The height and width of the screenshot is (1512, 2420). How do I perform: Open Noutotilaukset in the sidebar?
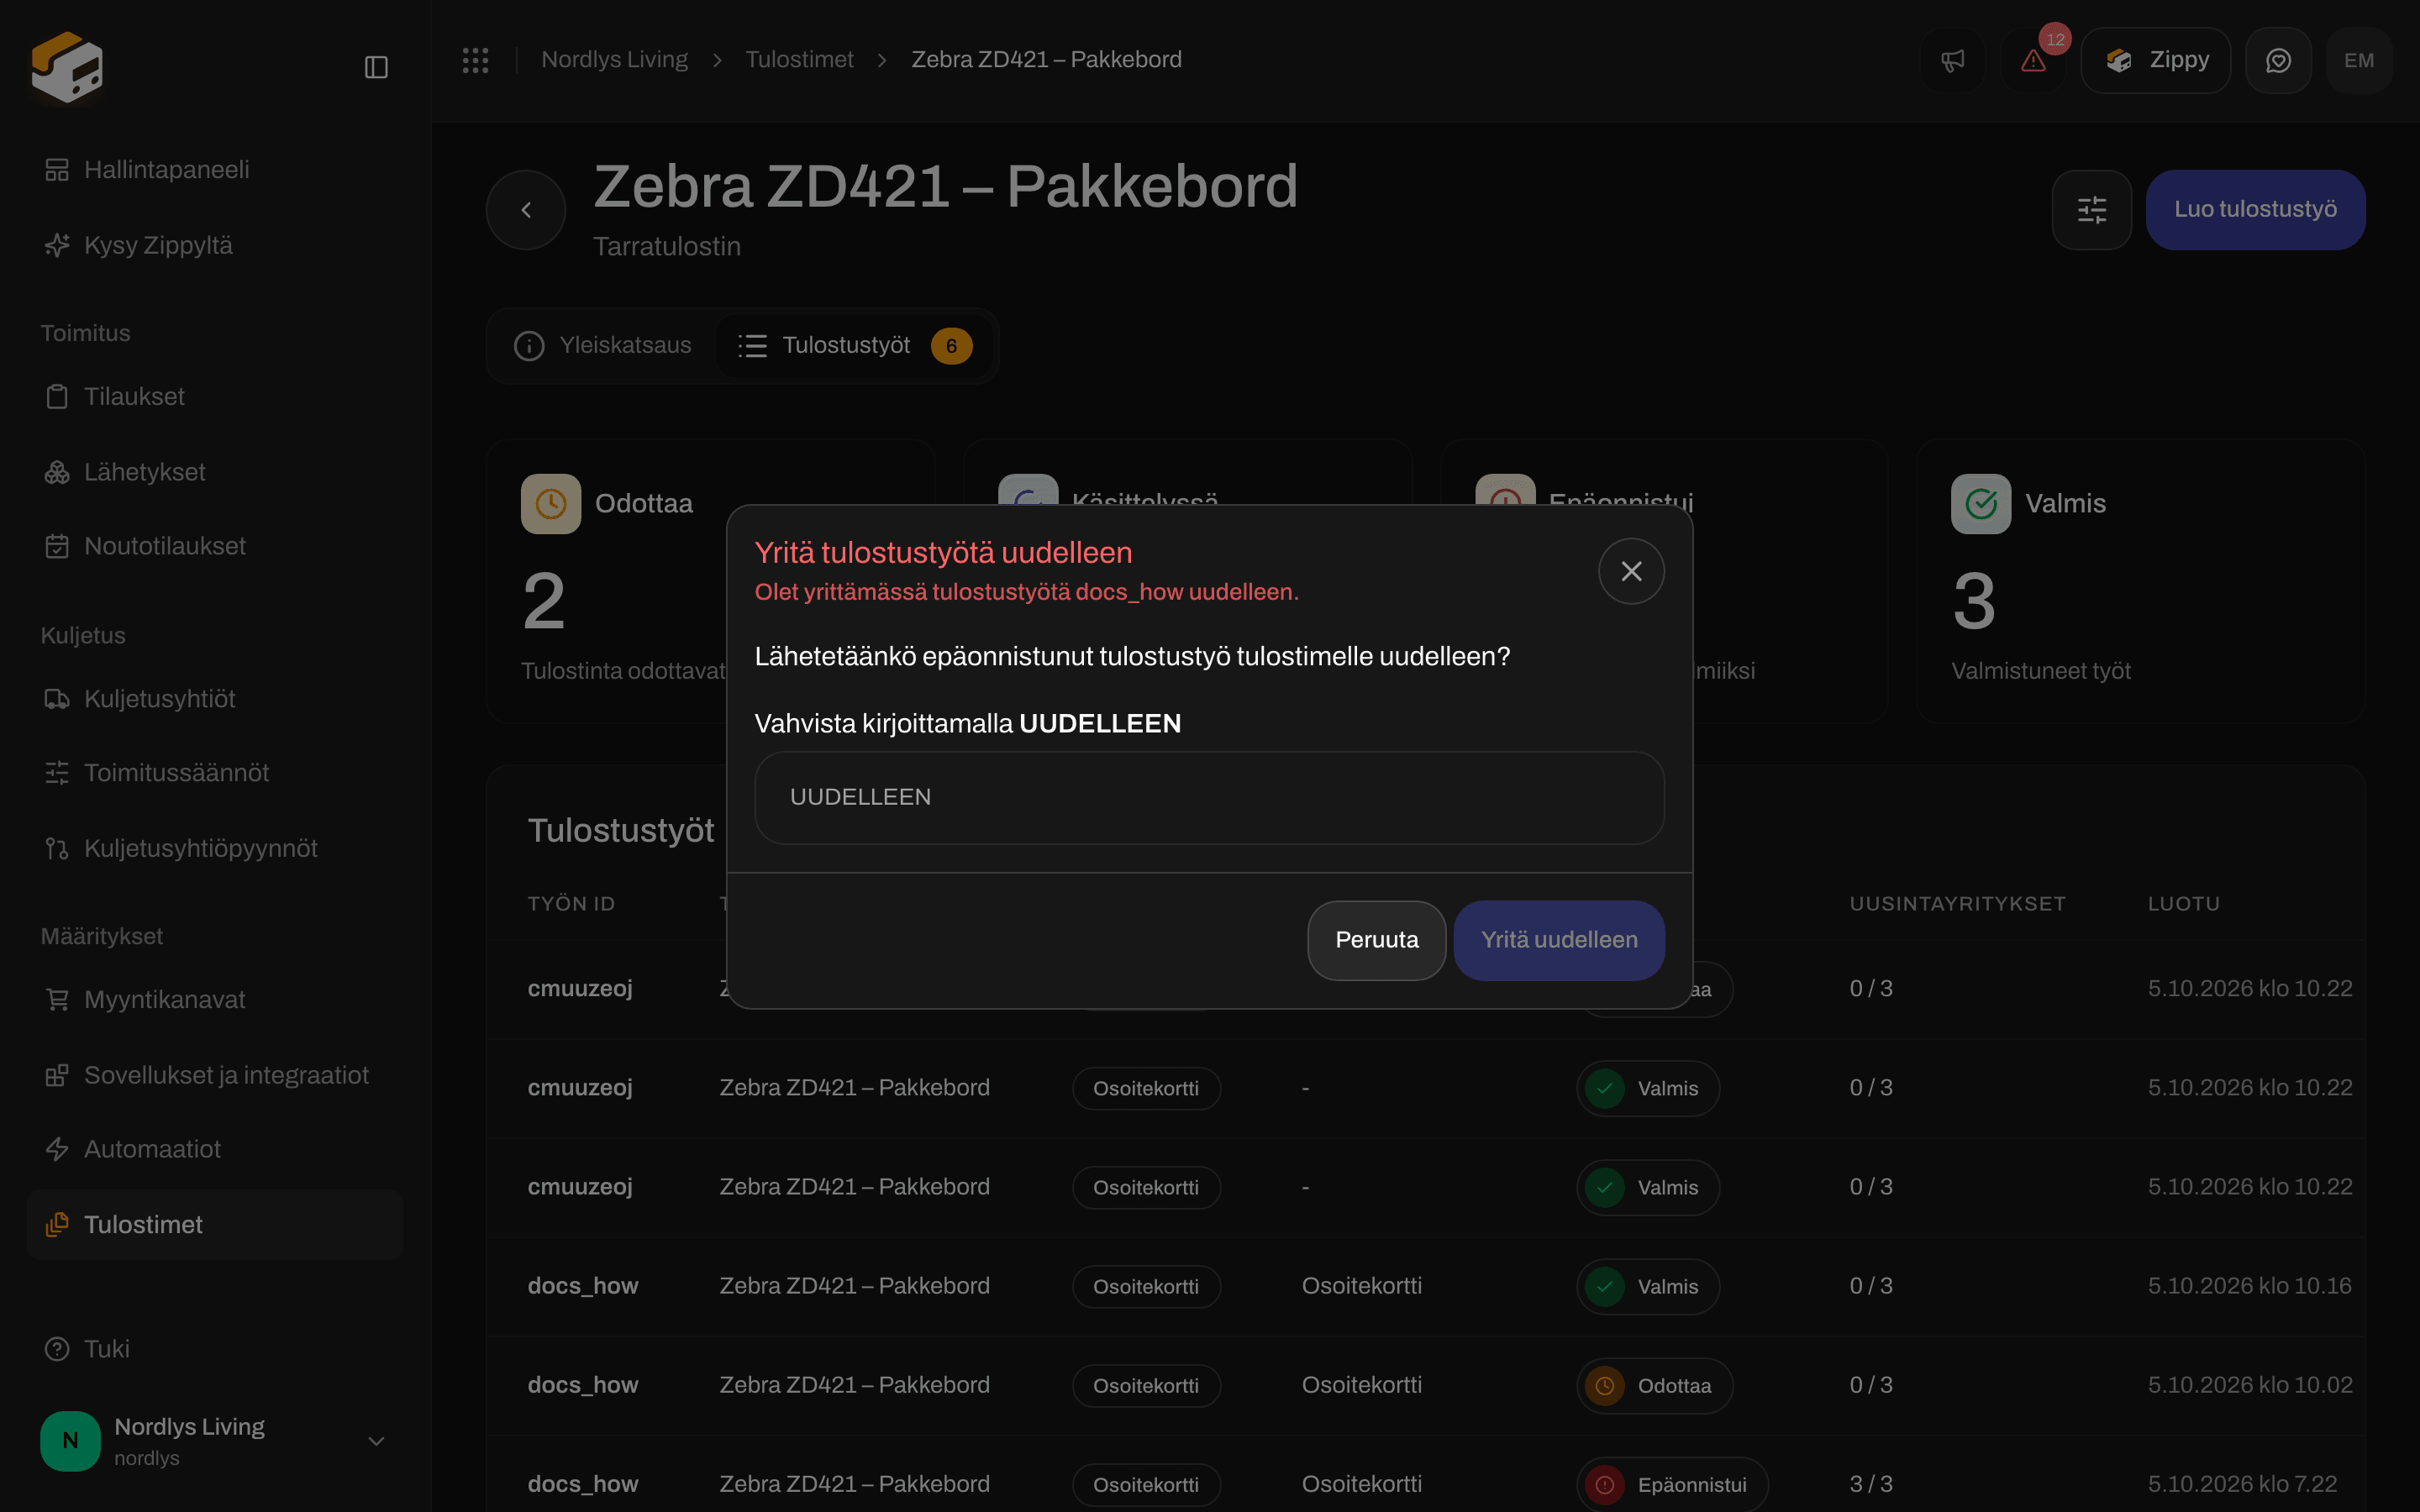point(215,546)
